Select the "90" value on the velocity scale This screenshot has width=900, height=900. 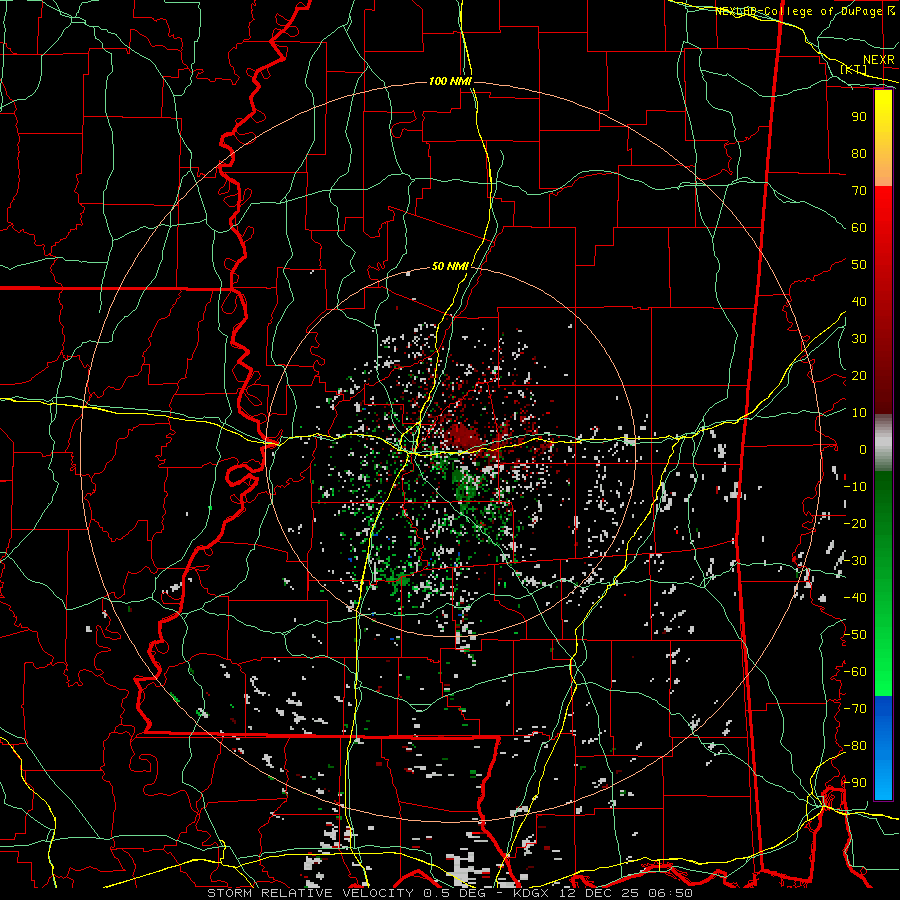pyautogui.click(x=859, y=117)
